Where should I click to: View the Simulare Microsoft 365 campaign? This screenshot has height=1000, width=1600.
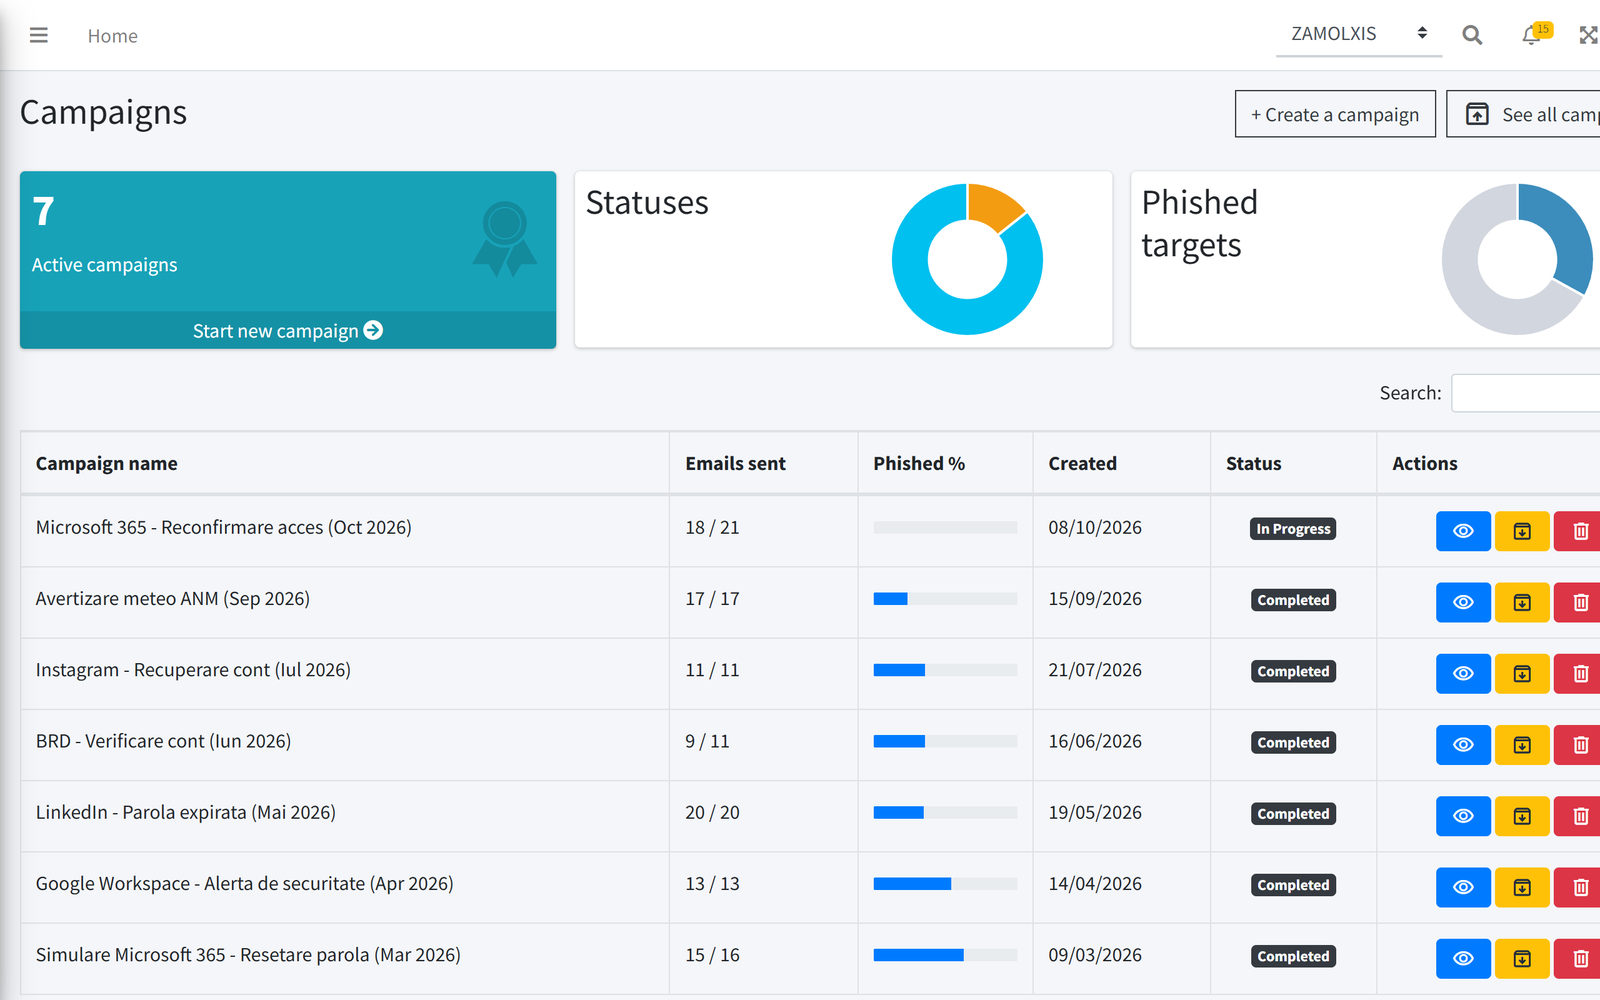click(x=1463, y=958)
